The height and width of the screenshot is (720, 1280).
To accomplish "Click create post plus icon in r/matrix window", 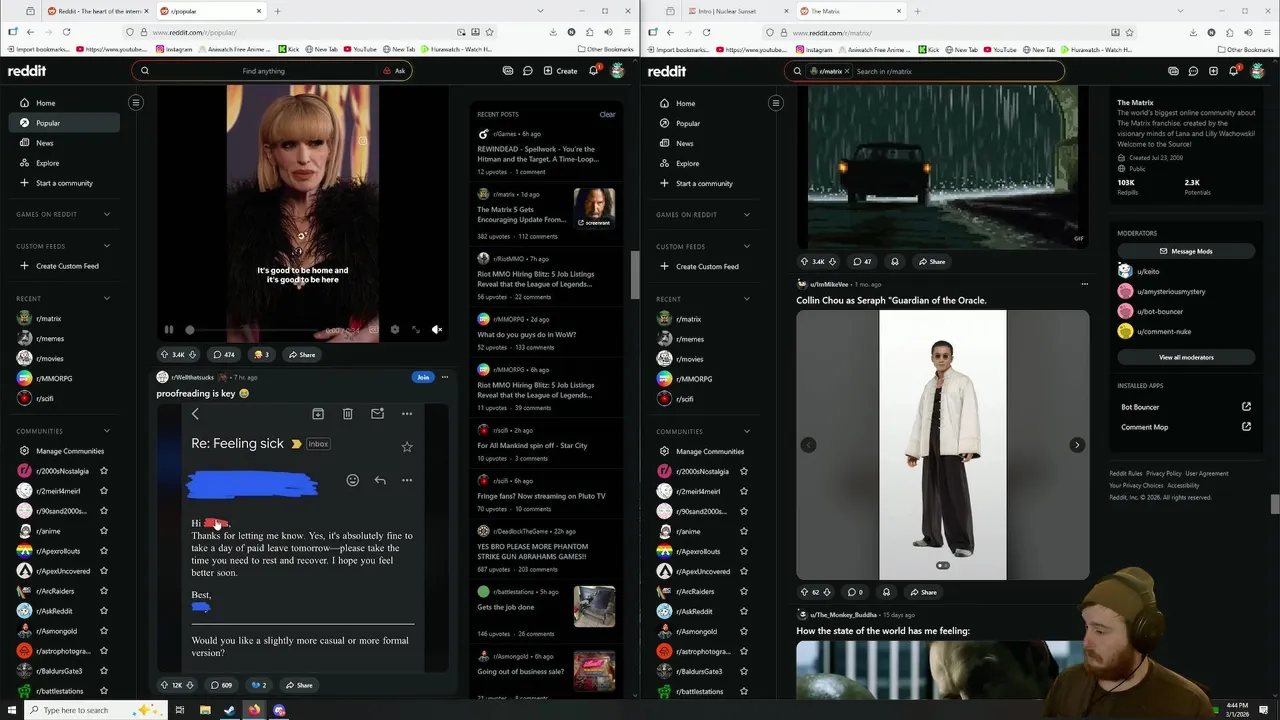I will pyautogui.click(x=1213, y=71).
